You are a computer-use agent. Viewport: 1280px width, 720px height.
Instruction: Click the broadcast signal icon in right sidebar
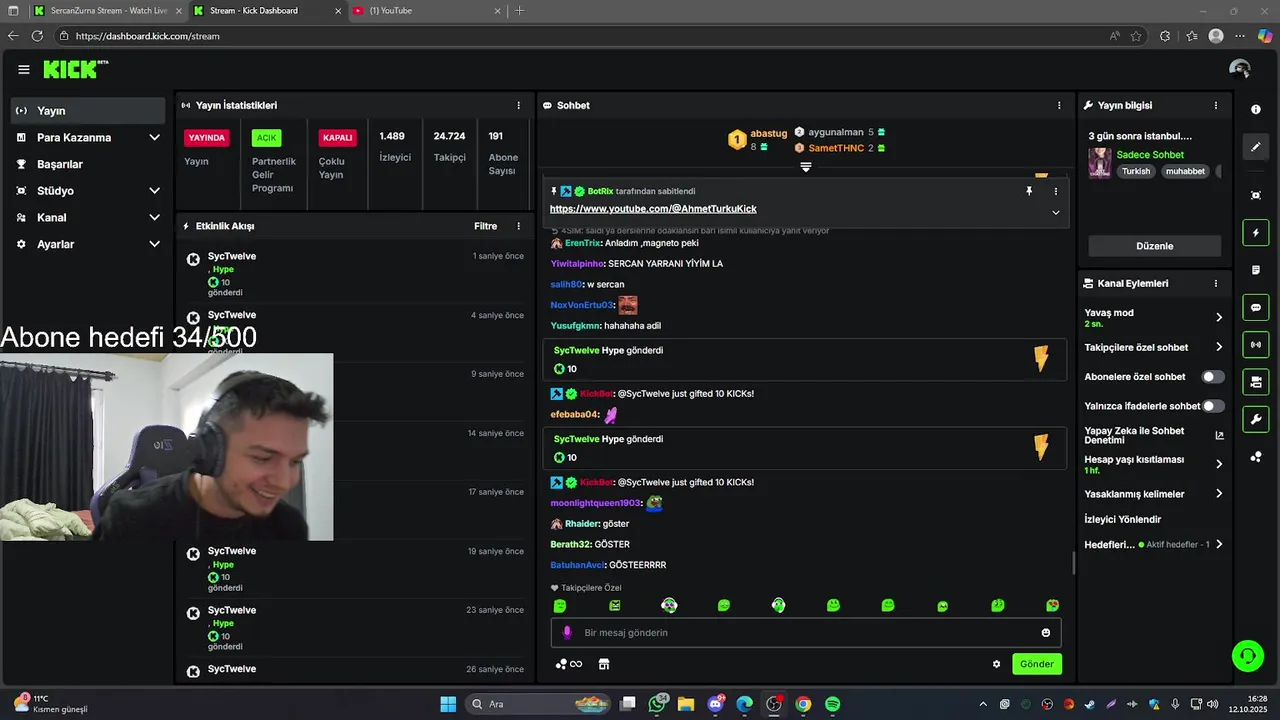tap(1256, 345)
